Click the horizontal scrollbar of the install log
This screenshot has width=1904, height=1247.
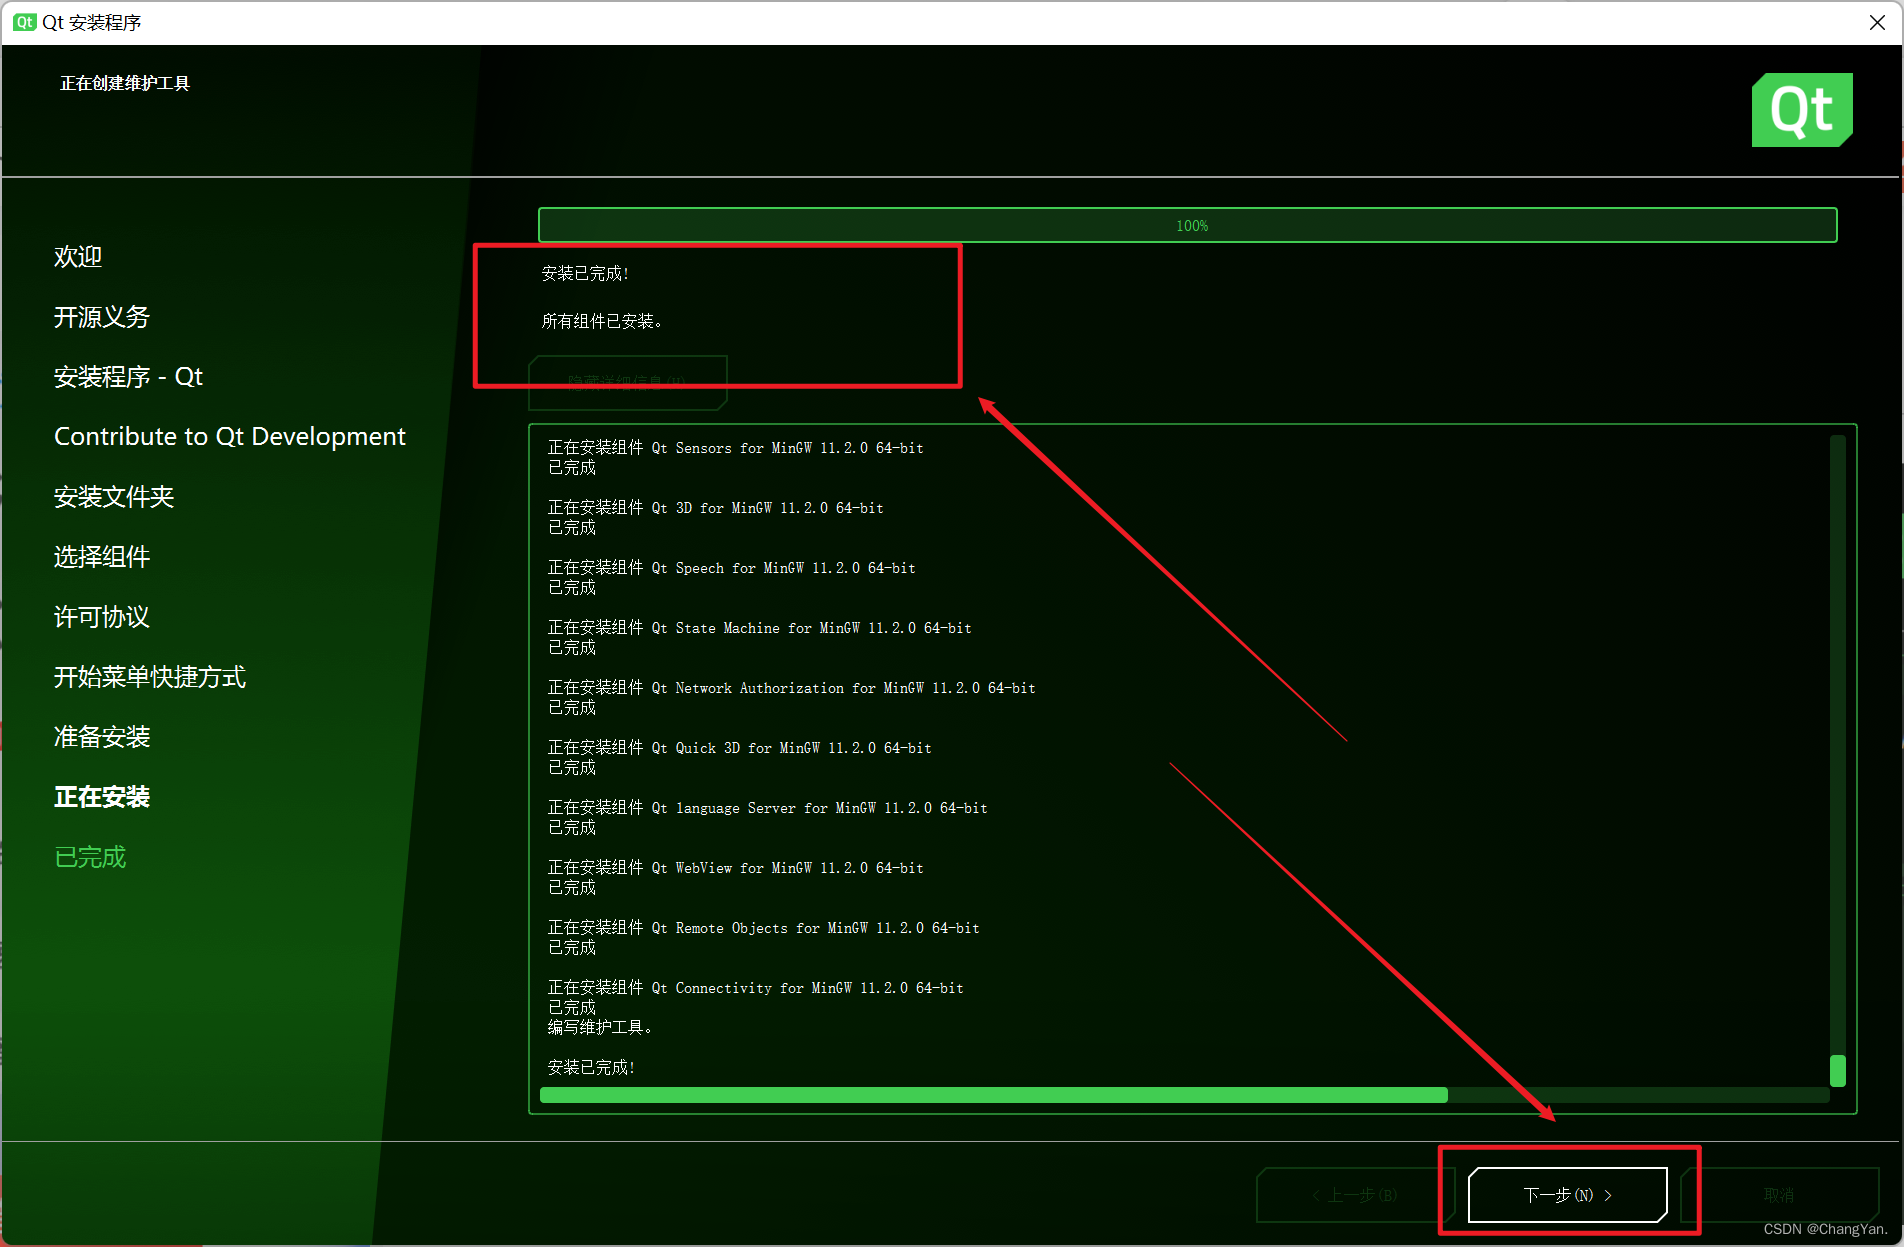pyautogui.click(x=1185, y=1095)
